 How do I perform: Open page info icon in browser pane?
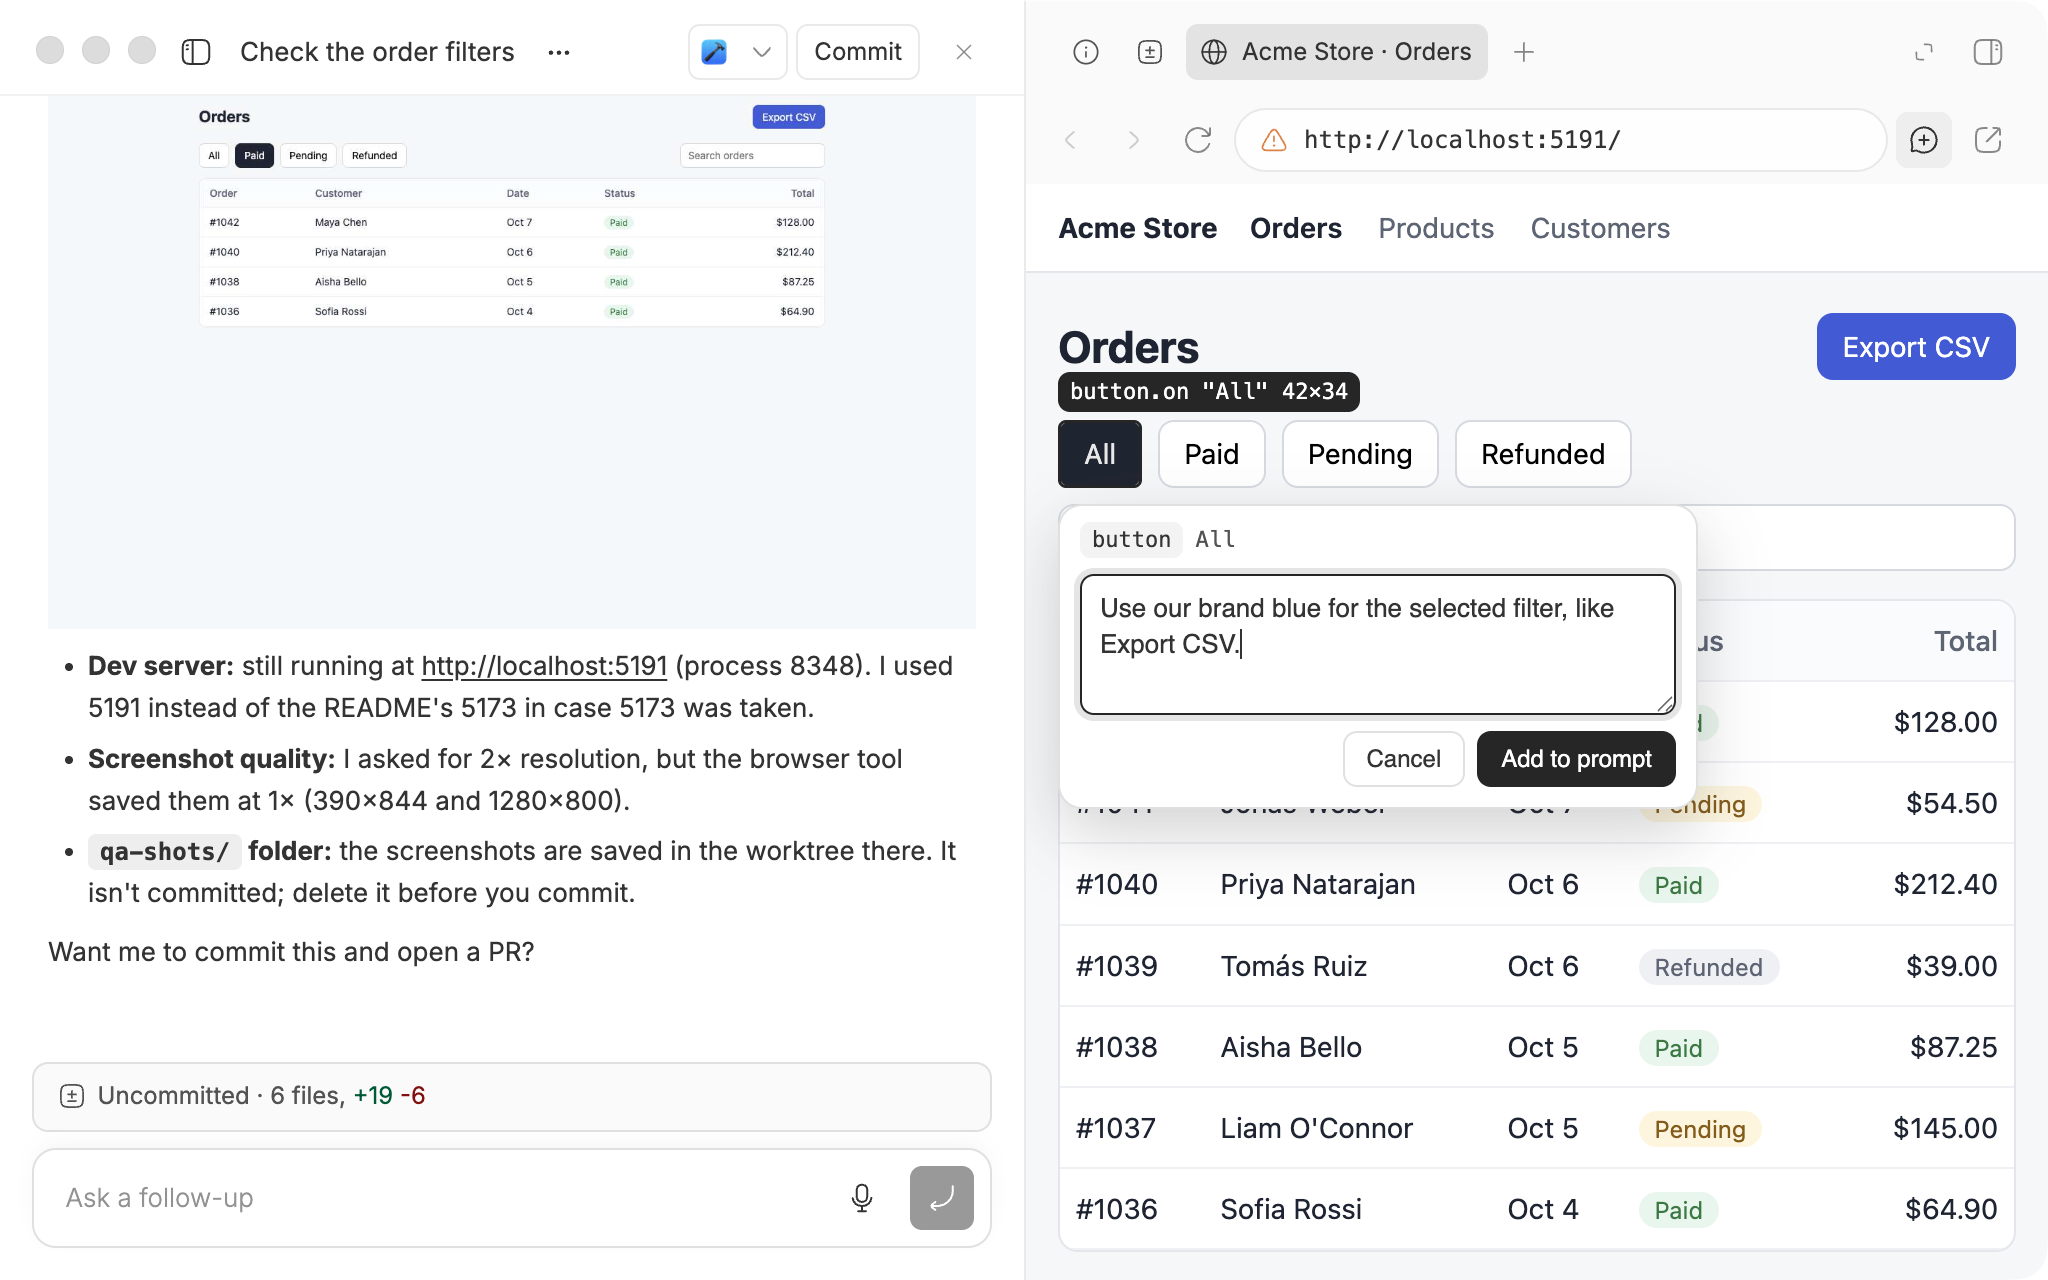click(x=1086, y=52)
